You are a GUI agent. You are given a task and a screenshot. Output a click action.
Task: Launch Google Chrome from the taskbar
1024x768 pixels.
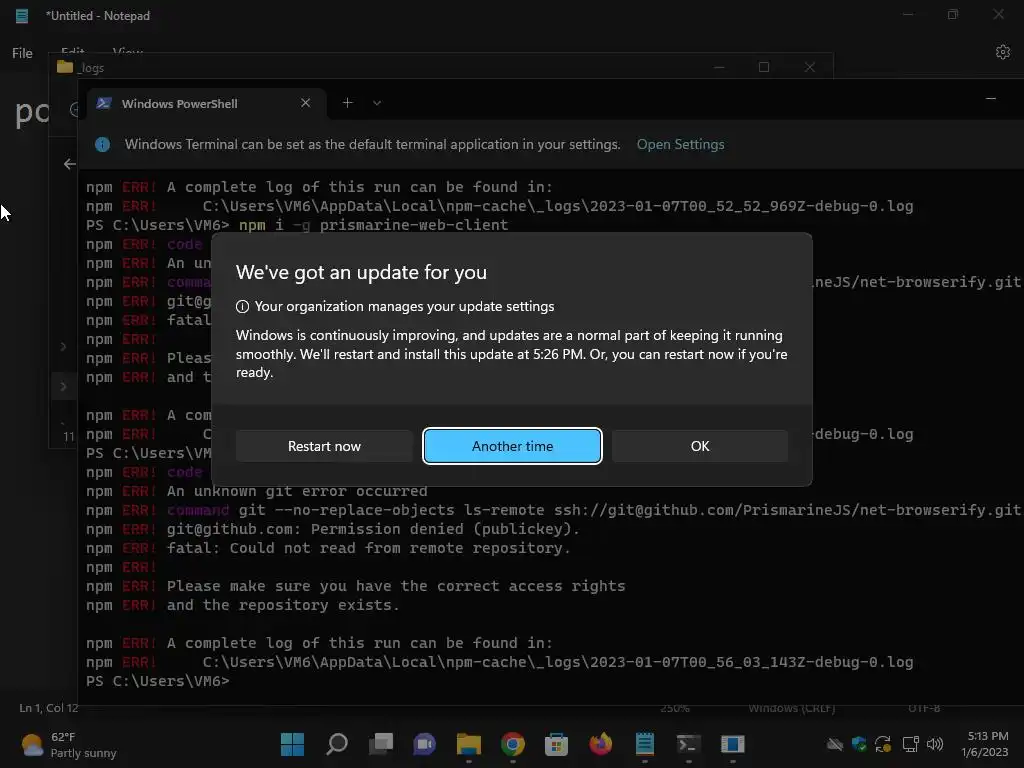pos(513,744)
